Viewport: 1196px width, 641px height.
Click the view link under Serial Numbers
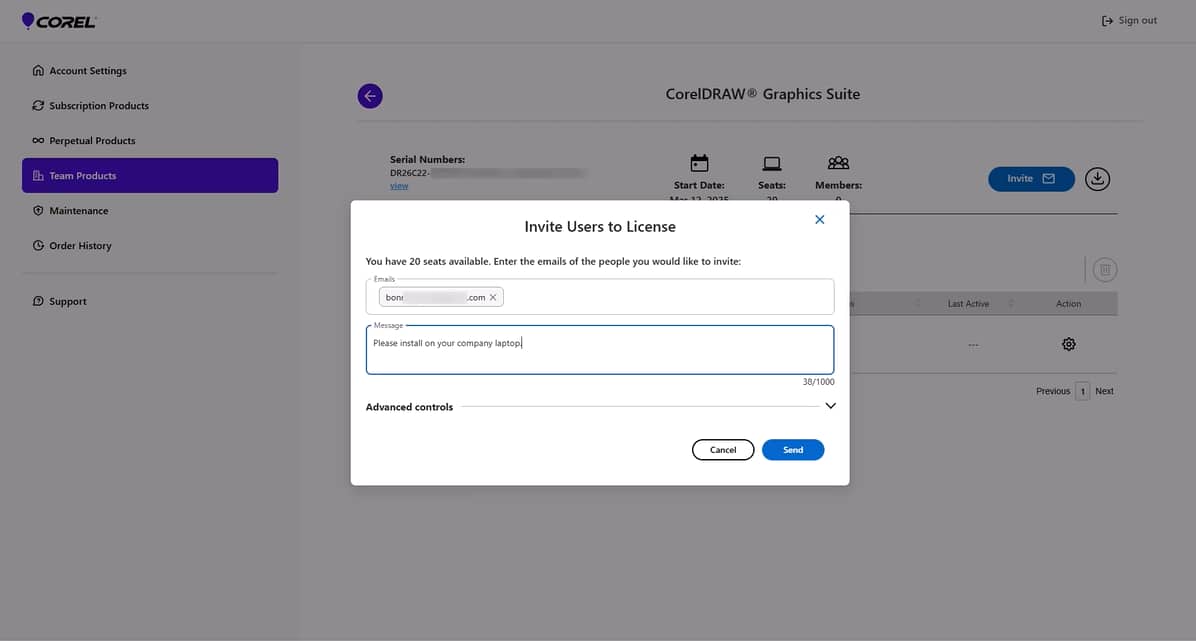point(399,185)
